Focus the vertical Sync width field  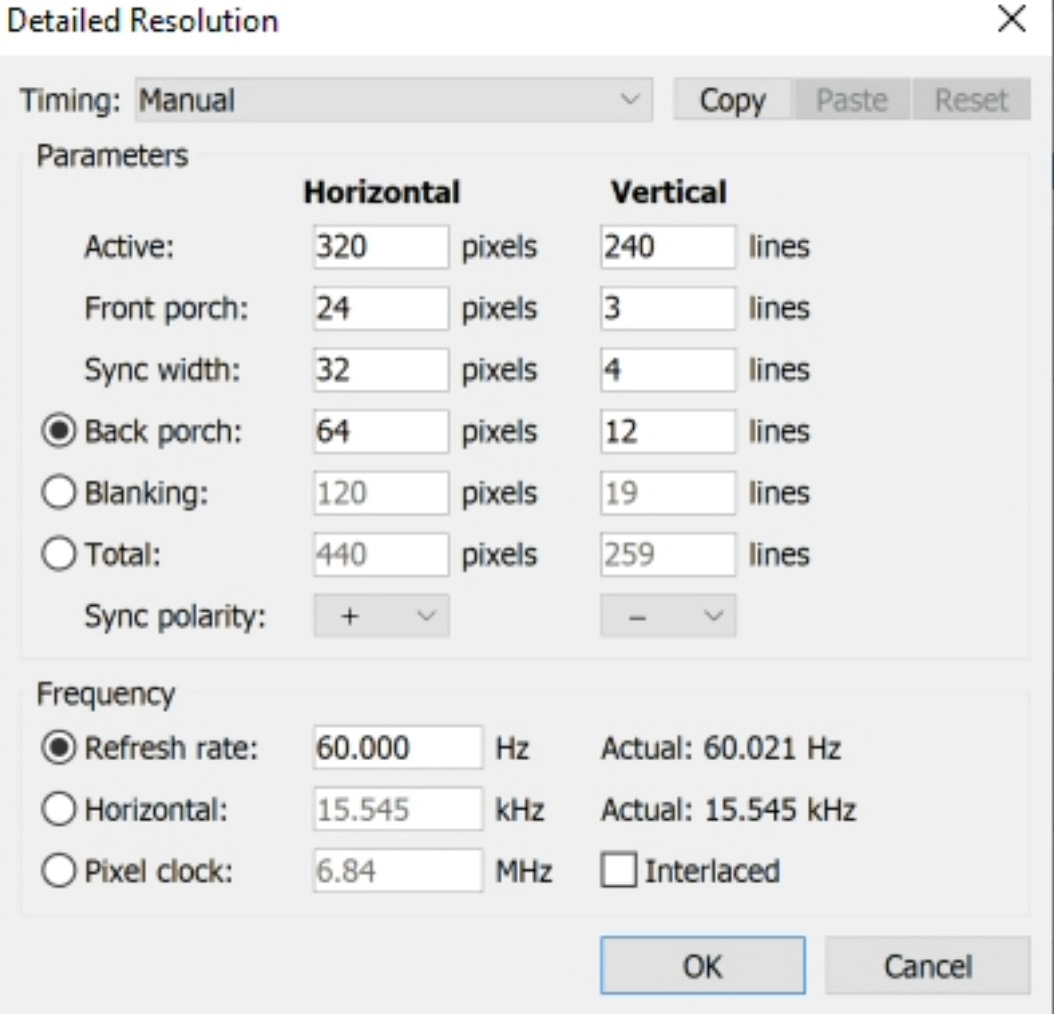[667, 370]
